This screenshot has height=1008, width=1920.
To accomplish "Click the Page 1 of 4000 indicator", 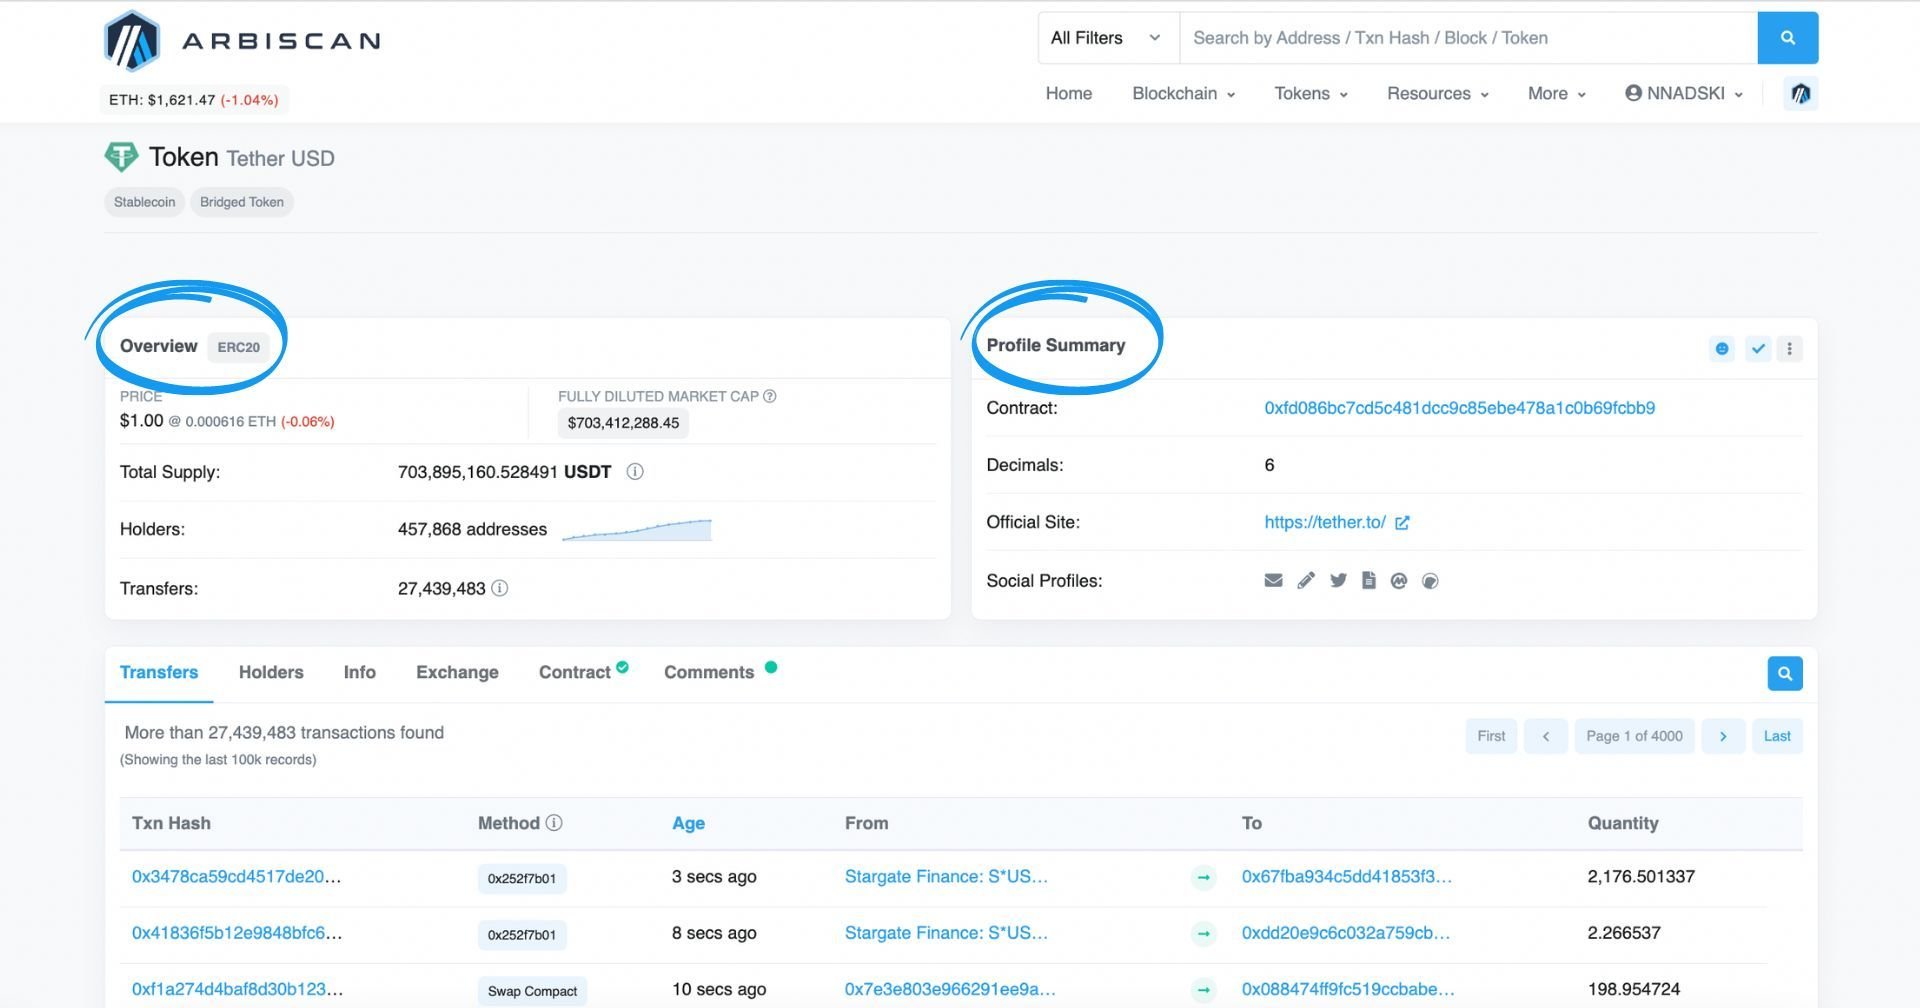I will click(x=1634, y=736).
